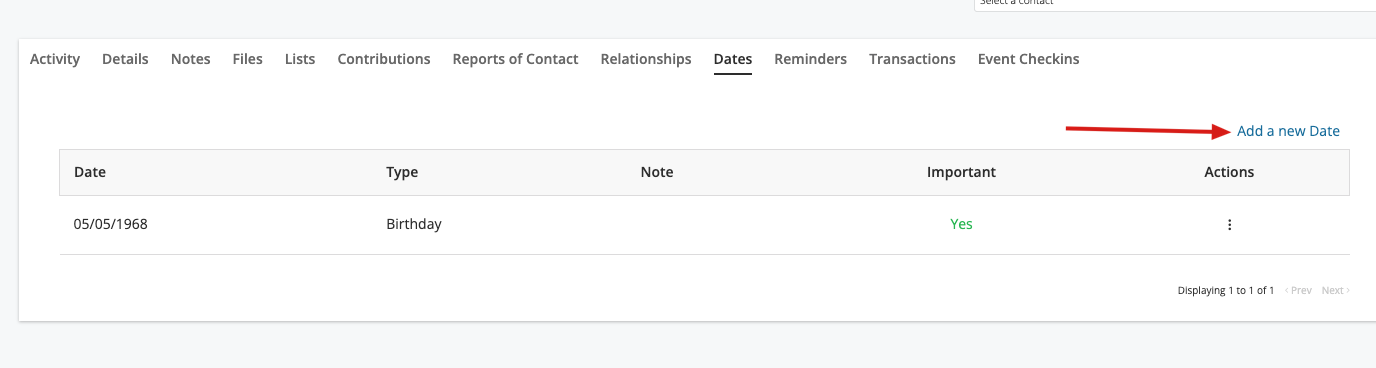Viewport: 1376px width, 368px height.
Task: Click the Prev pagination link
Action: point(1298,291)
